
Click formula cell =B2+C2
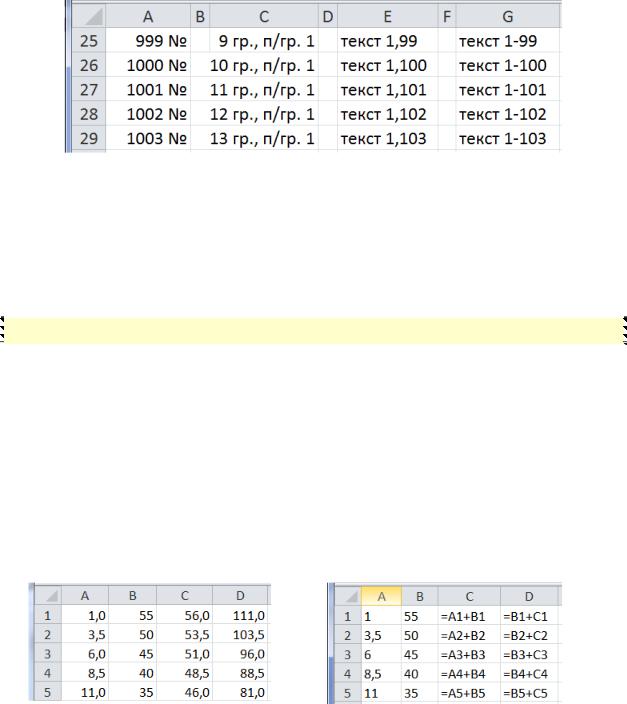(529, 636)
